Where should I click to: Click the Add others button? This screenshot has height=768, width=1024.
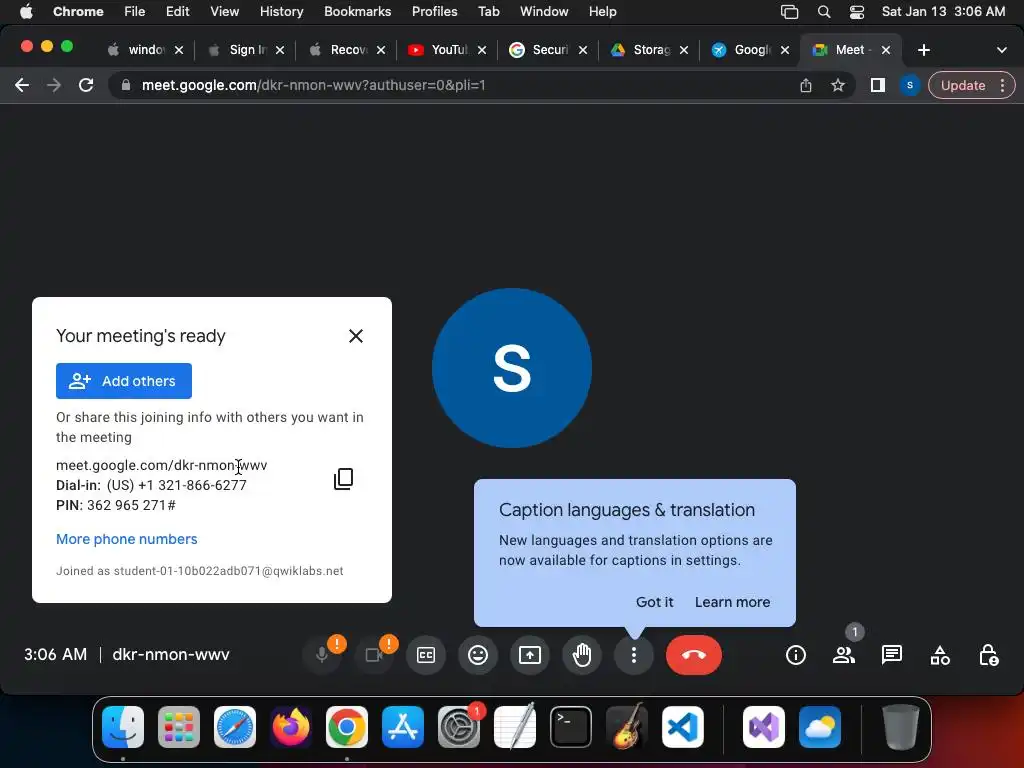point(124,381)
